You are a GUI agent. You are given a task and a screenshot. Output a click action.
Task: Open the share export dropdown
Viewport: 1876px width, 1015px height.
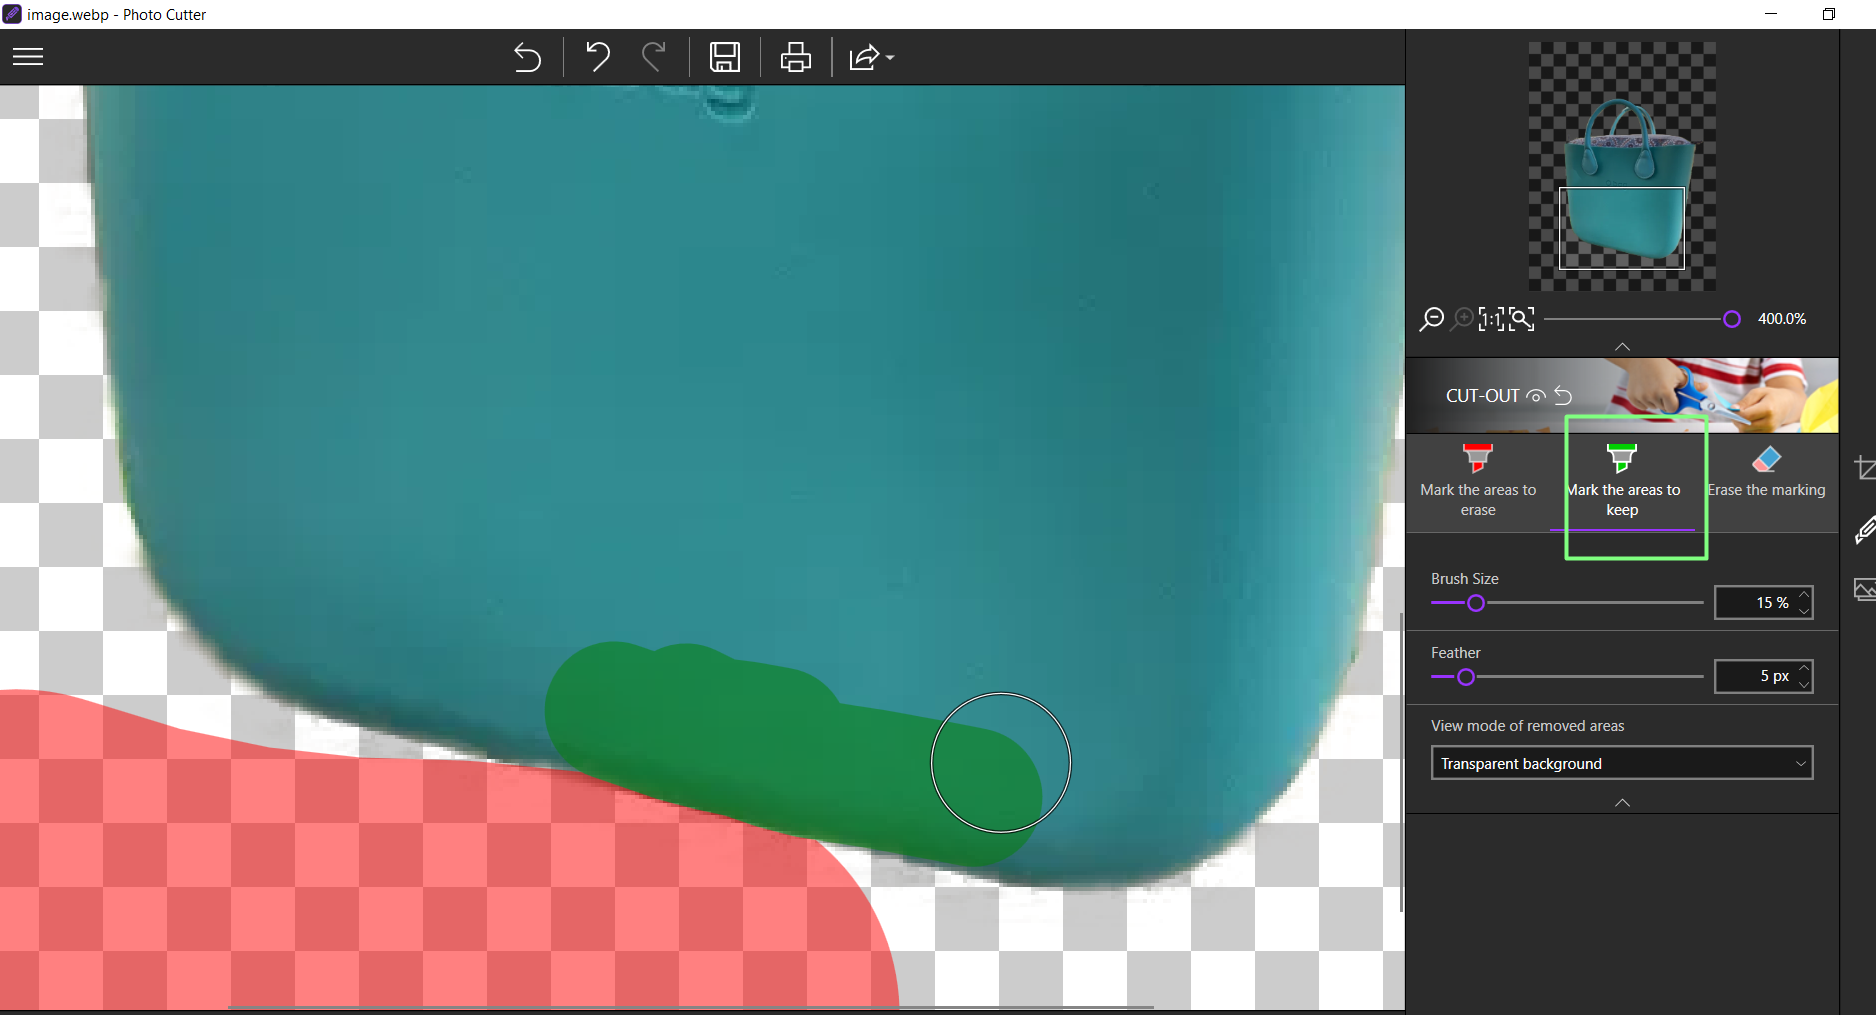click(871, 57)
